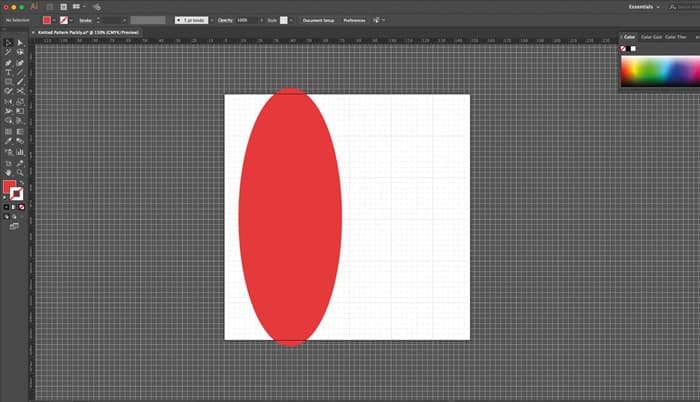Activate the Width warp tool
This screenshot has height=402, width=700.
click(8, 111)
